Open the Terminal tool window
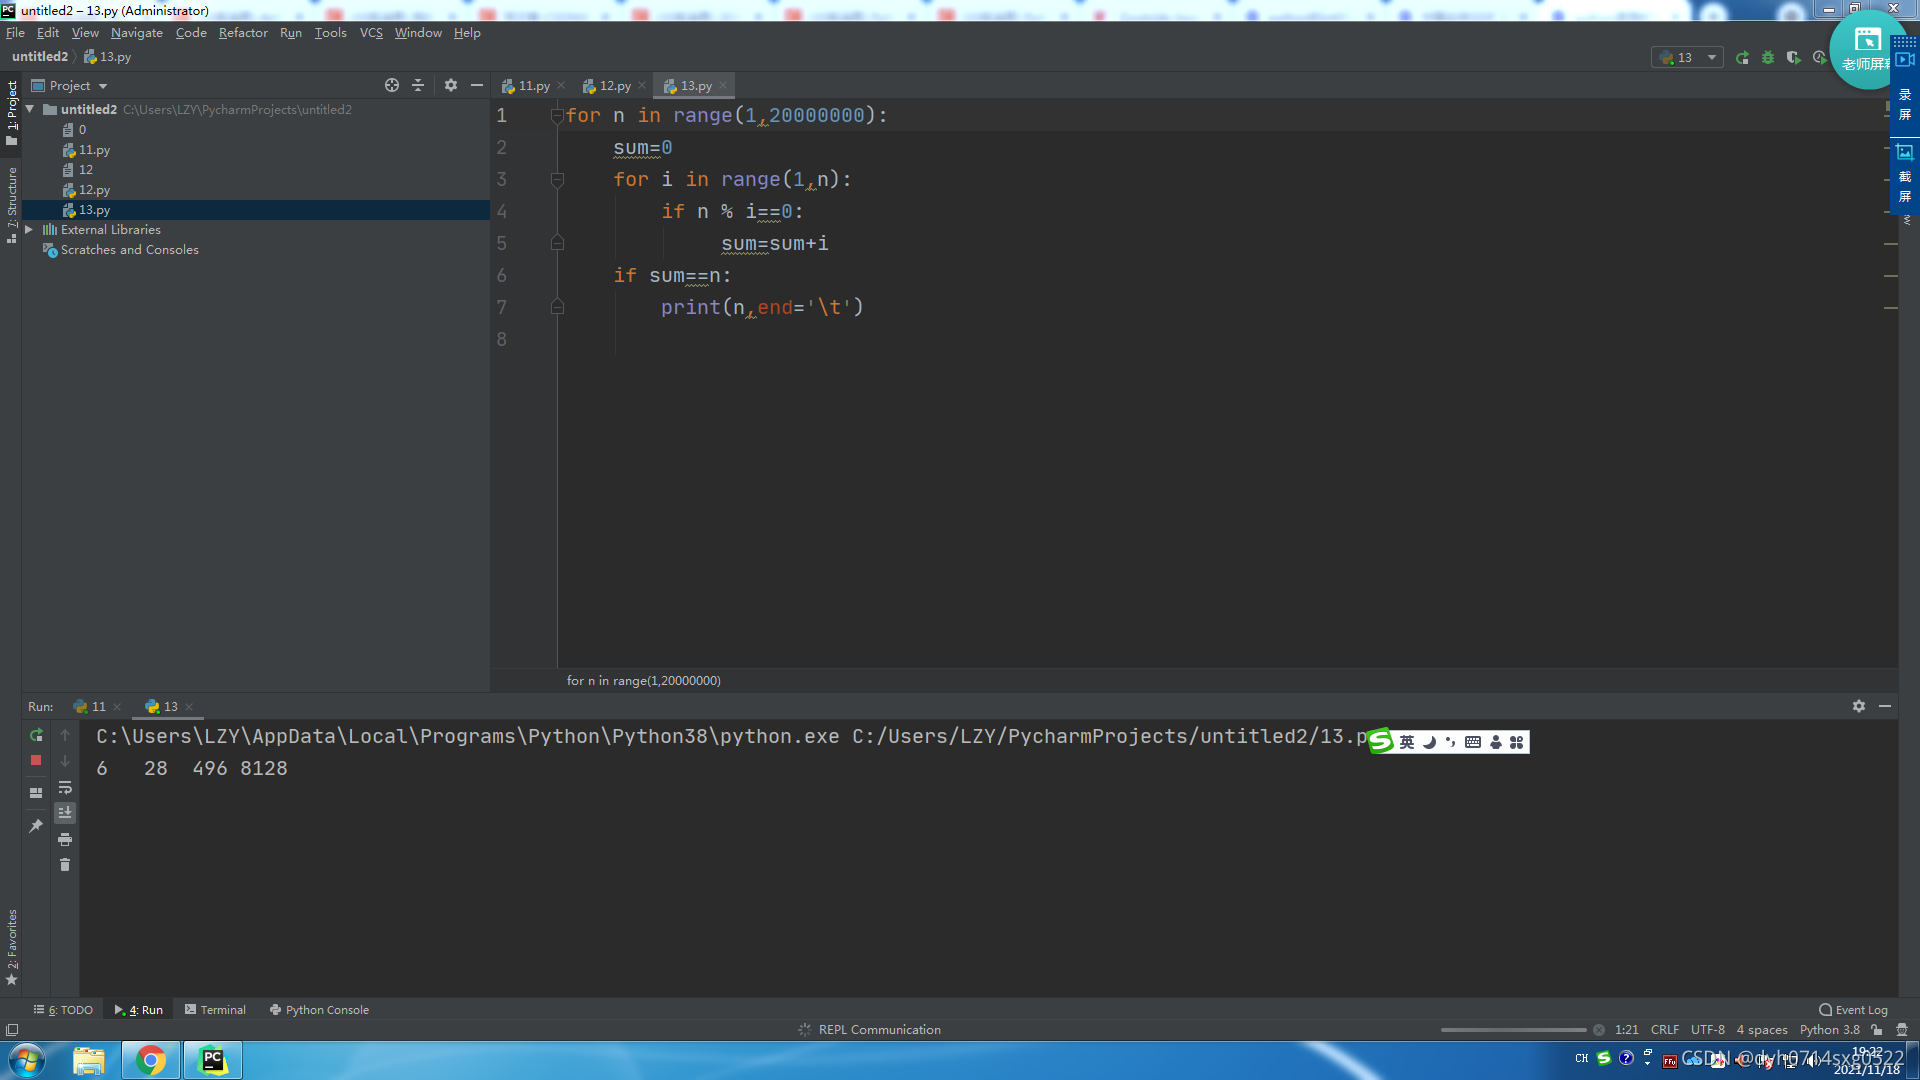Screen dimensions: 1920x1080 [215, 1010]
